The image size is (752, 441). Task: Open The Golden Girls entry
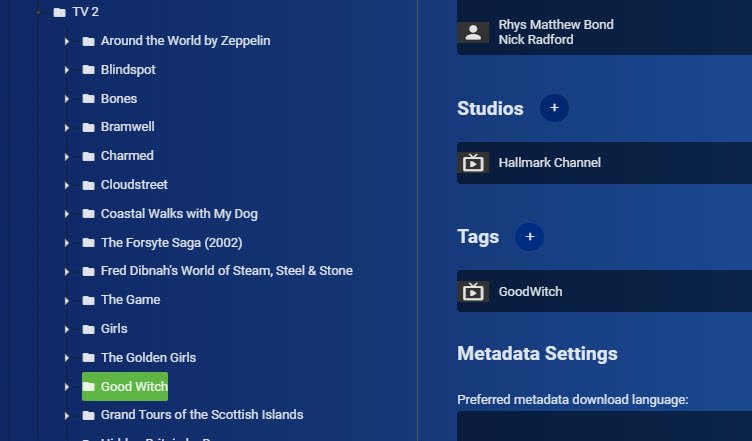pos(148,358)
